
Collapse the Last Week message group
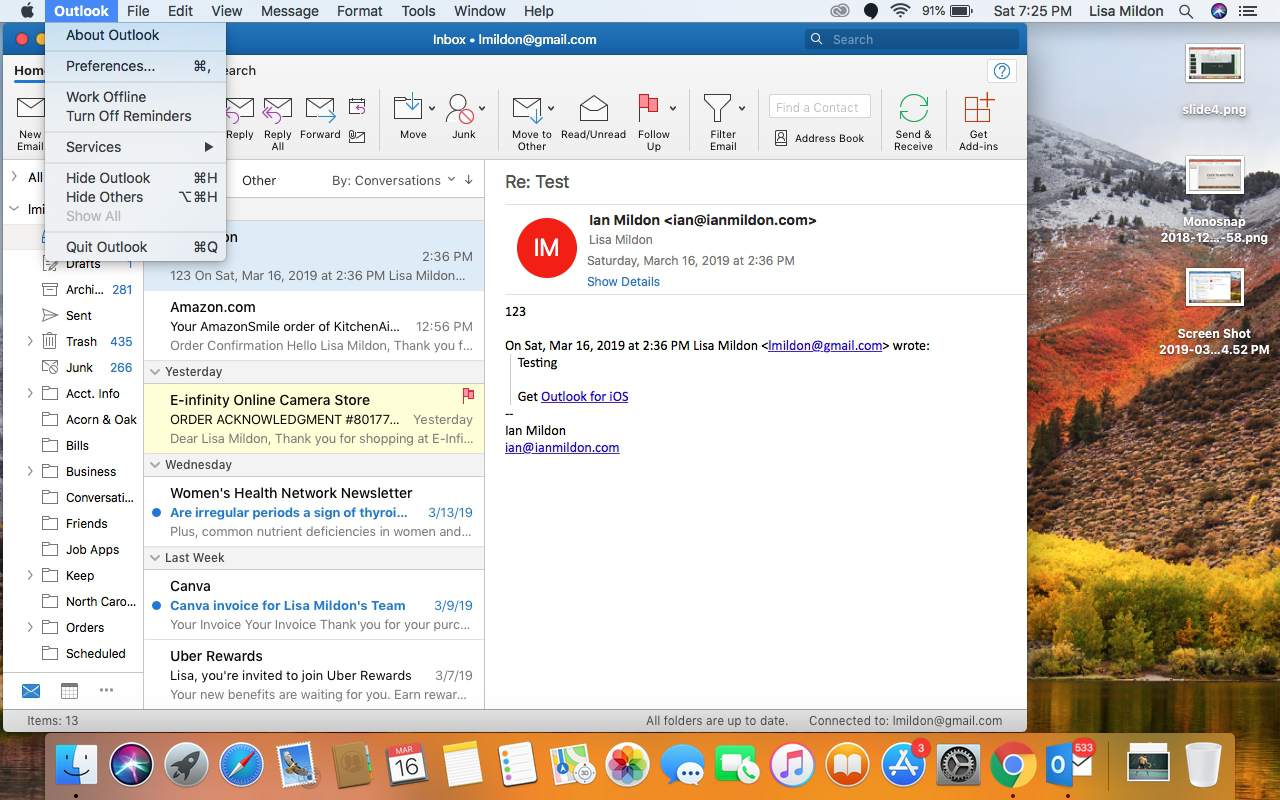156,557
